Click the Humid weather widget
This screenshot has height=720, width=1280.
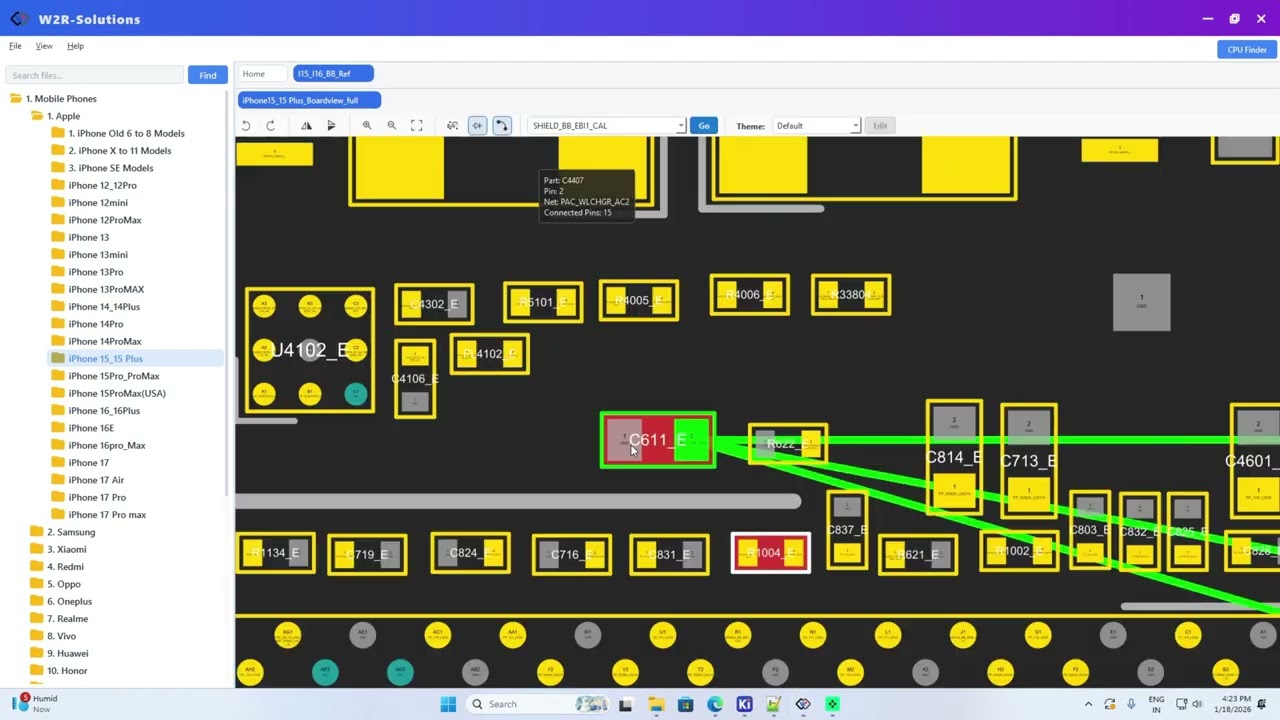pos(35,703)
